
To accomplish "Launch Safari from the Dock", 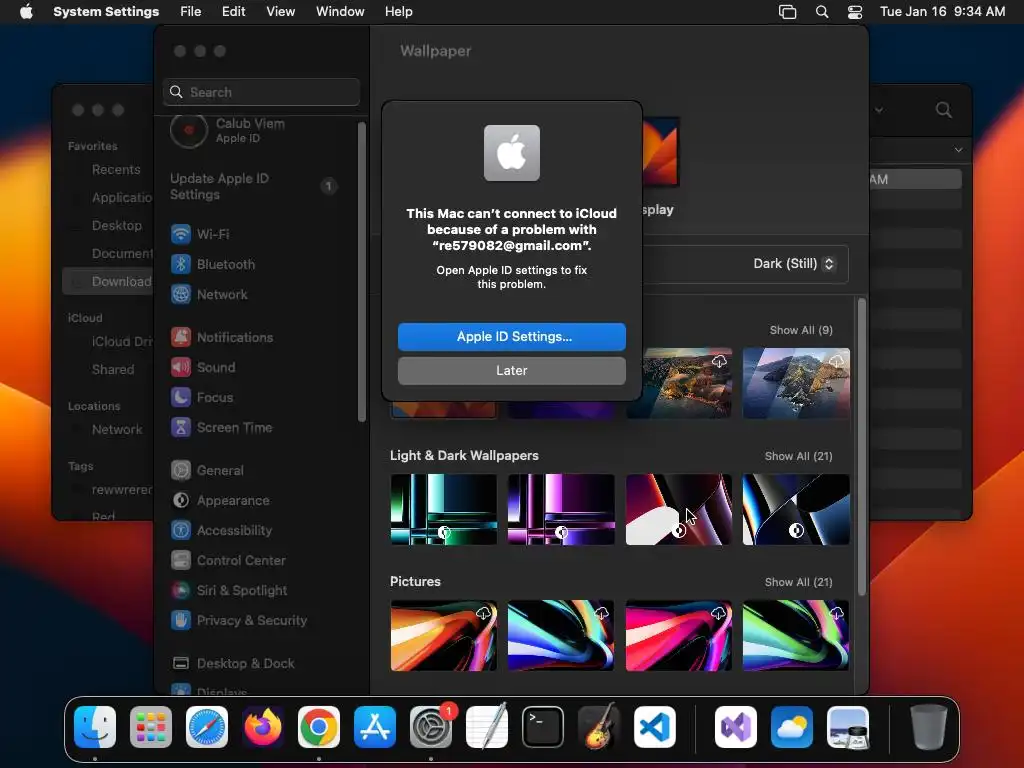I will [x=207, y=727].
